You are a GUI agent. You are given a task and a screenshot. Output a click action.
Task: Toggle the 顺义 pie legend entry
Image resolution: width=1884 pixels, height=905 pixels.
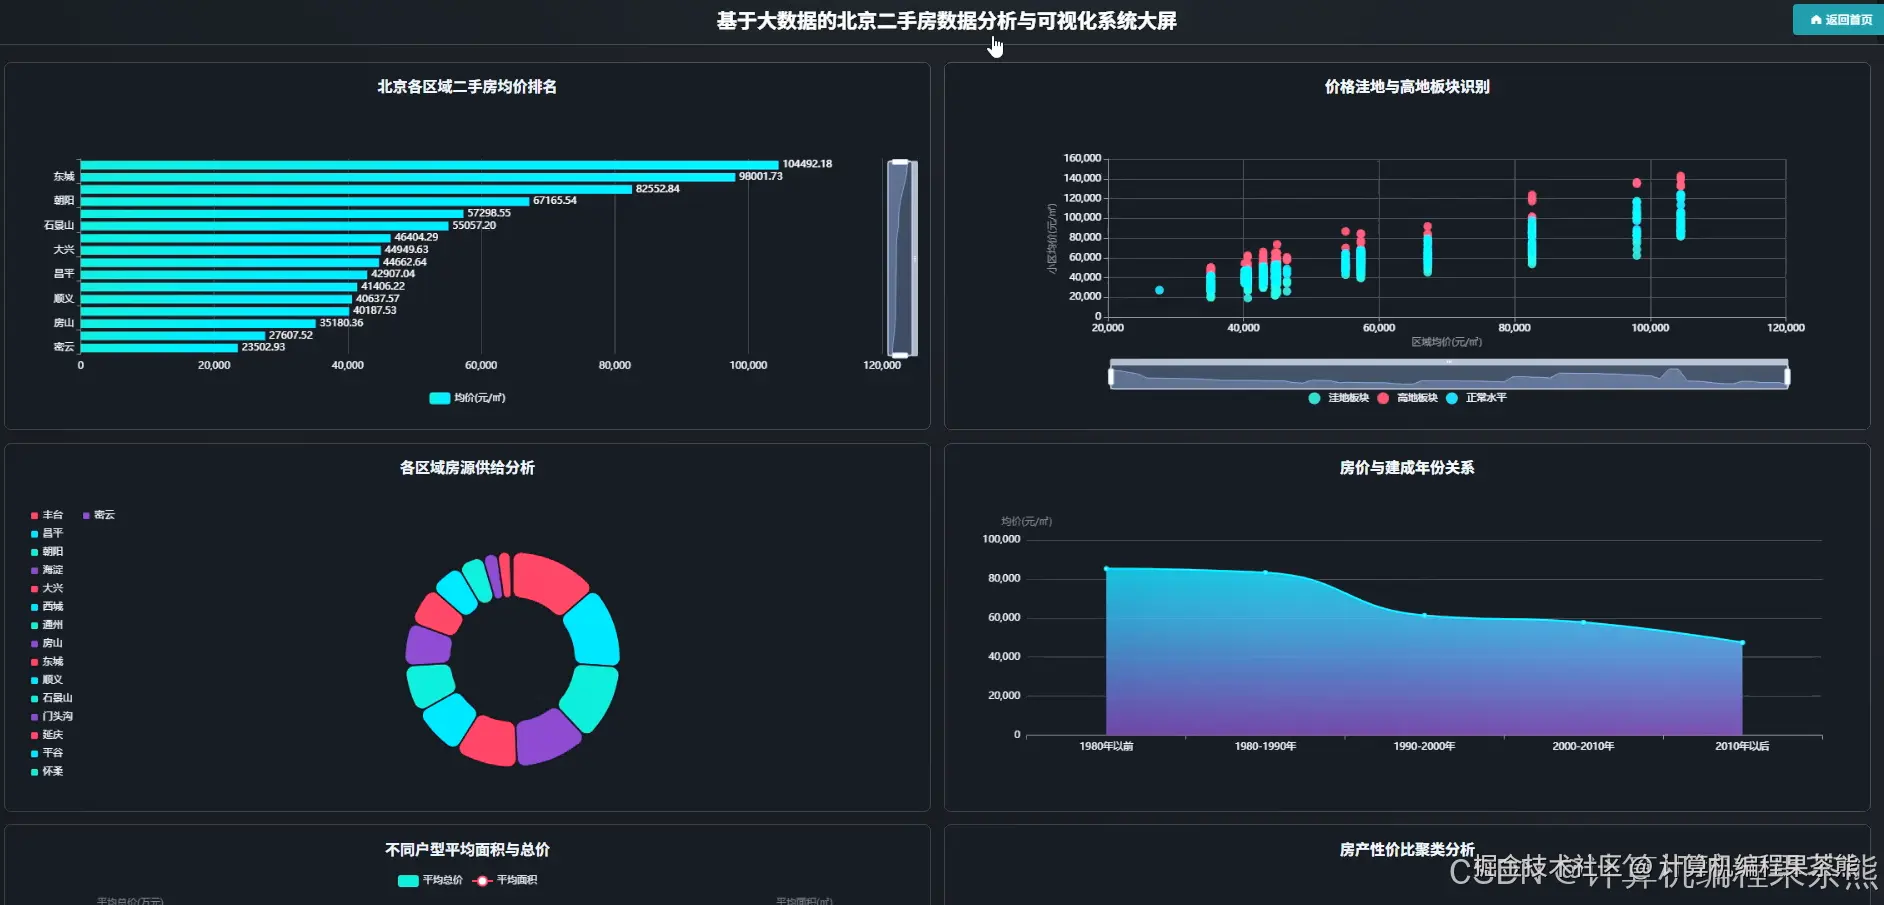(47, 680)
